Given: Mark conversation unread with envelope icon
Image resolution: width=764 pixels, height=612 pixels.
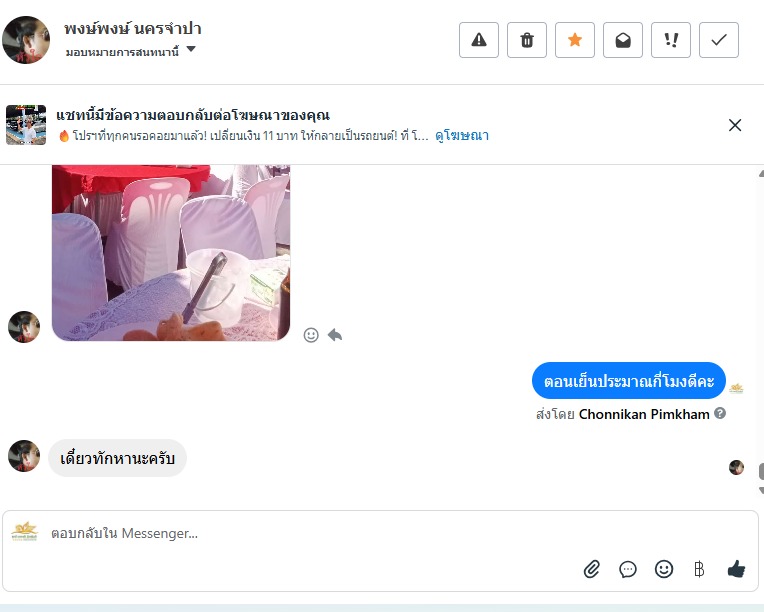Looking at the screenshot, I should click(x=623, y=40).
